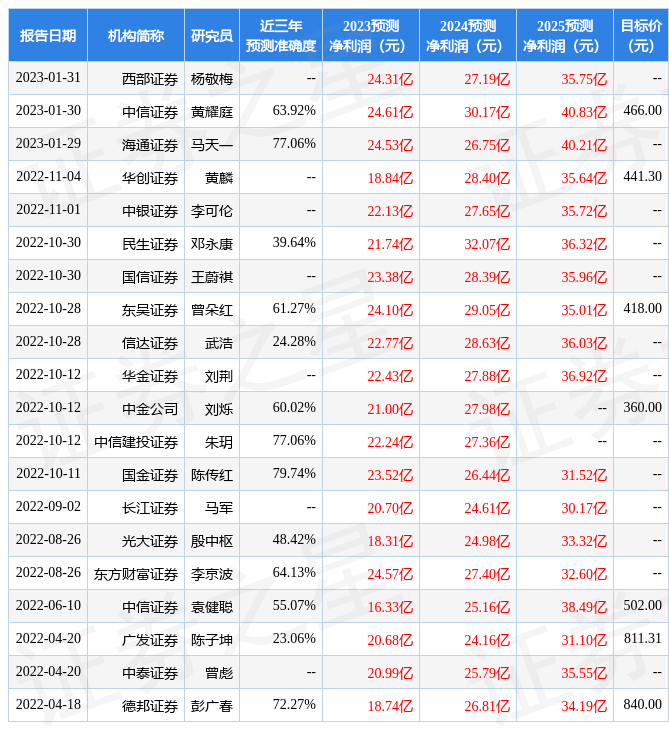Open the 东方财富证券 institution entry
Viewport: 669px width, 730px height.
(136, 574)
